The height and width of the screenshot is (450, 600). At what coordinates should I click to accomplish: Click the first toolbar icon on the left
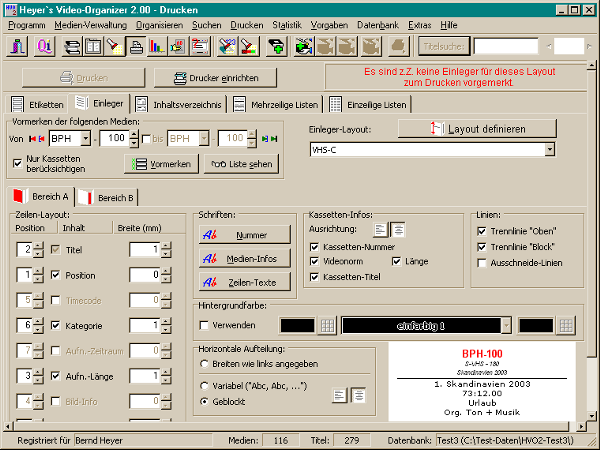[20, 46]
